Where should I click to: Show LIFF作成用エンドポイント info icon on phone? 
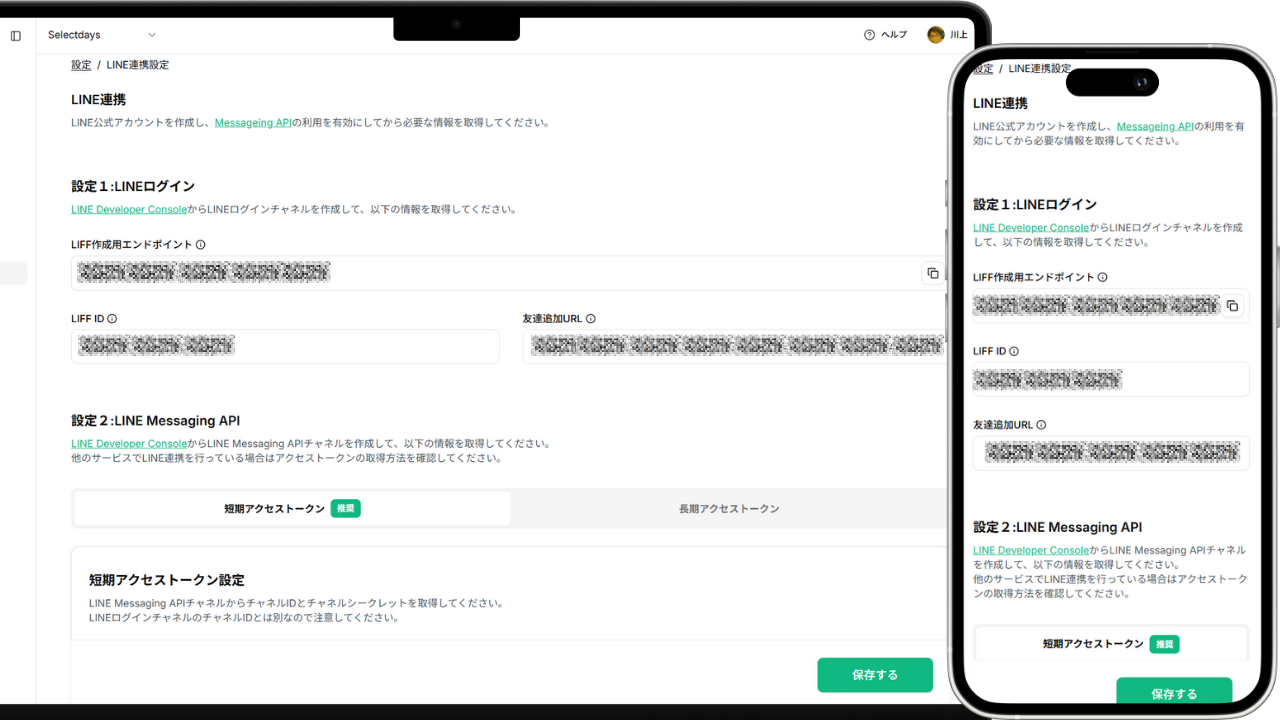tap(1103, 277)
